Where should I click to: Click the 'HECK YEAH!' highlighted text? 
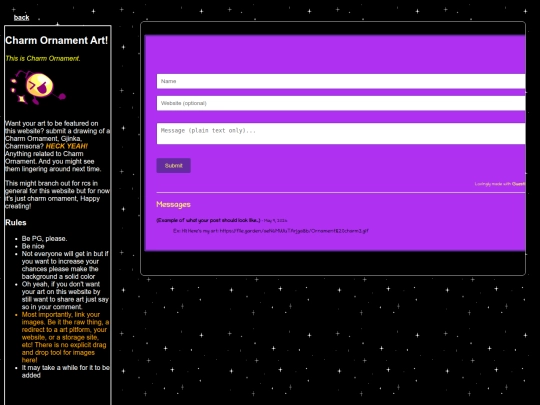[66, 146]
